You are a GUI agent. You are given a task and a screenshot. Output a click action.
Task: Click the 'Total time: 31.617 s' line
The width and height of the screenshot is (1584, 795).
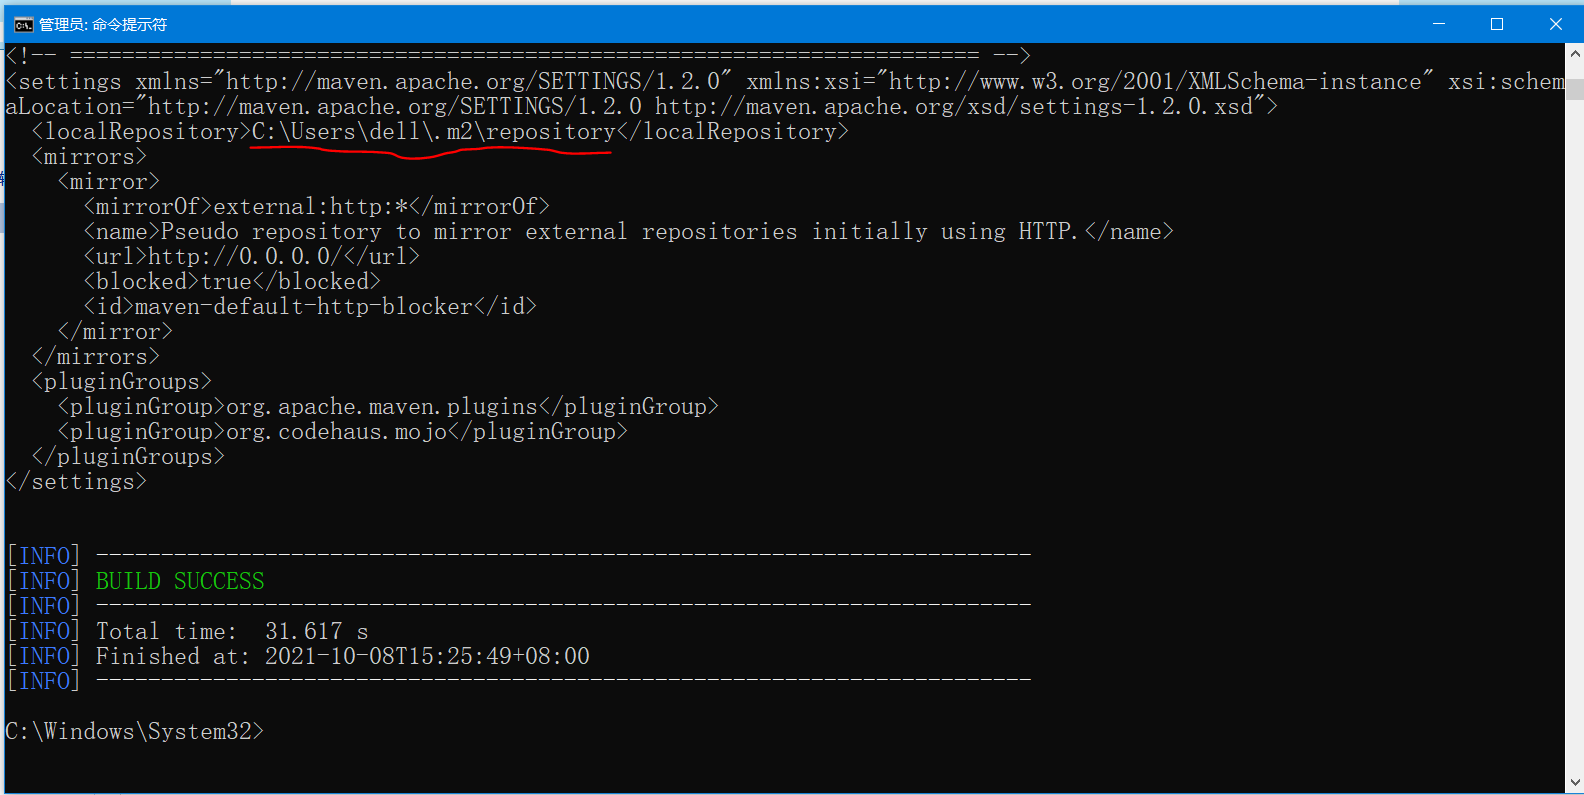pos(232,631)
